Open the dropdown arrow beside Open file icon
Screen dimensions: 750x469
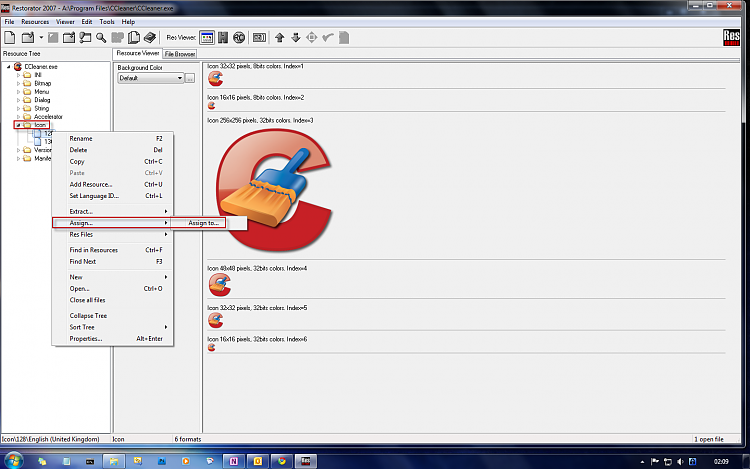pos(41,37)
